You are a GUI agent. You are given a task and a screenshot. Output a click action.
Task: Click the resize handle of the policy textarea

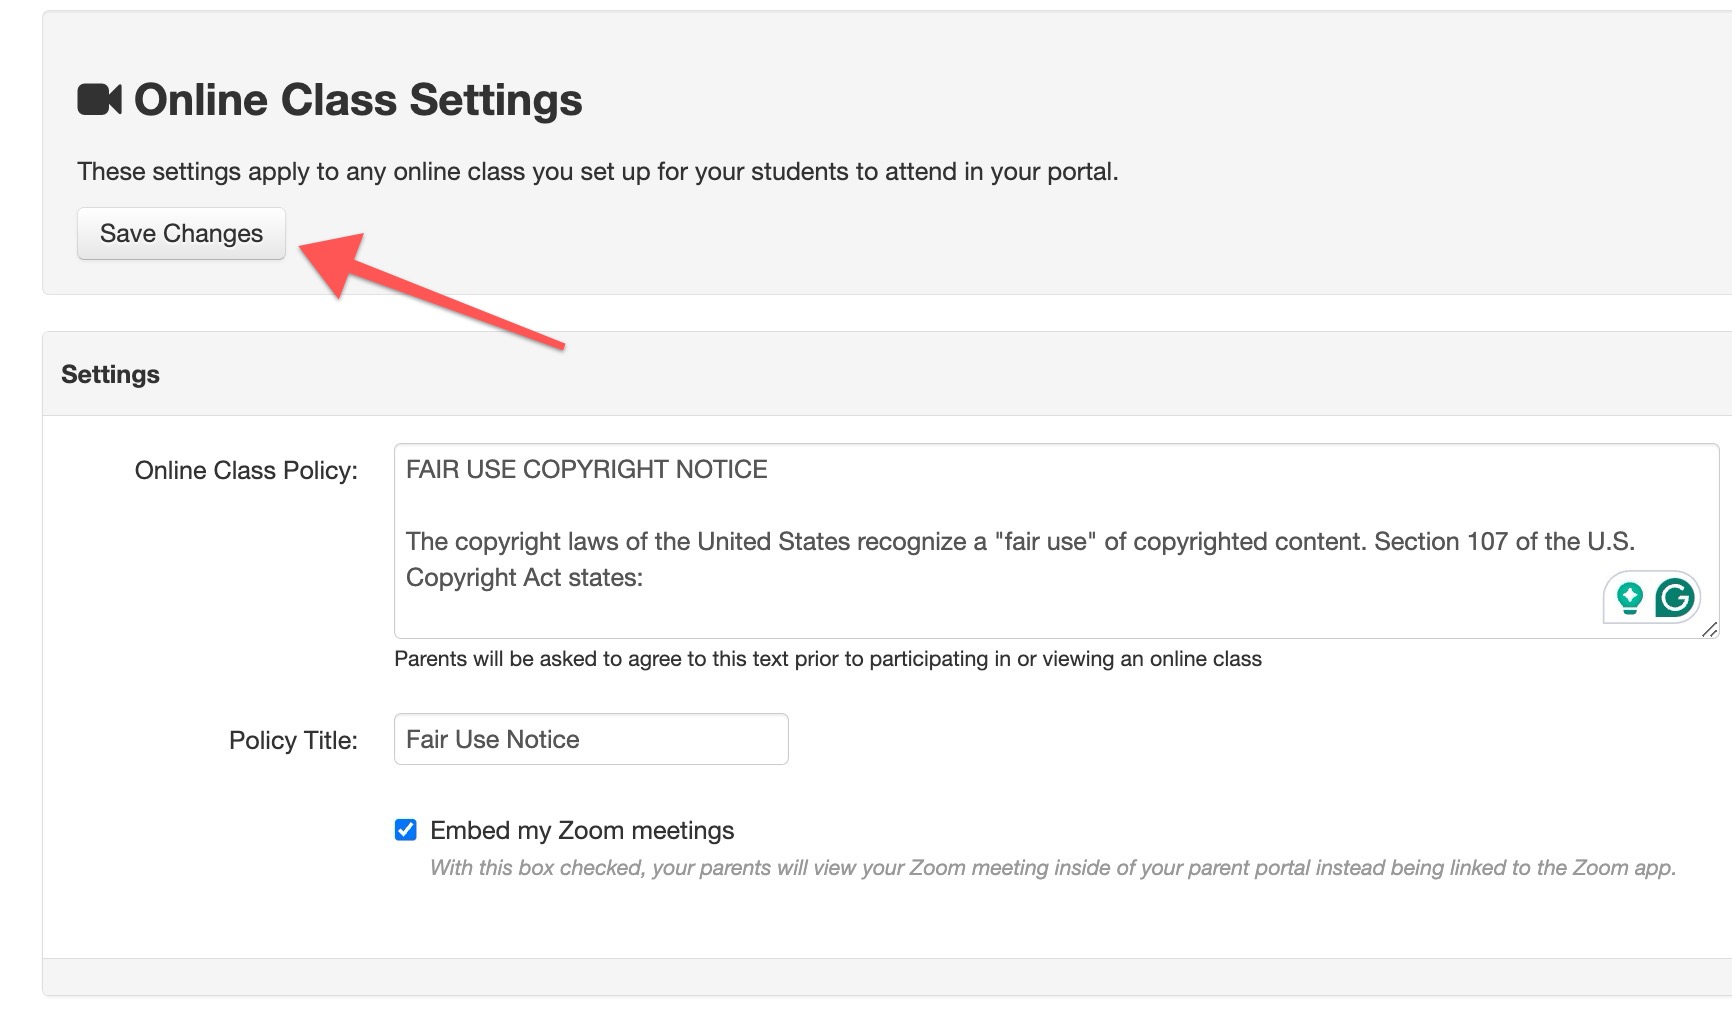pyautogui.click(x=1712, y=630)
